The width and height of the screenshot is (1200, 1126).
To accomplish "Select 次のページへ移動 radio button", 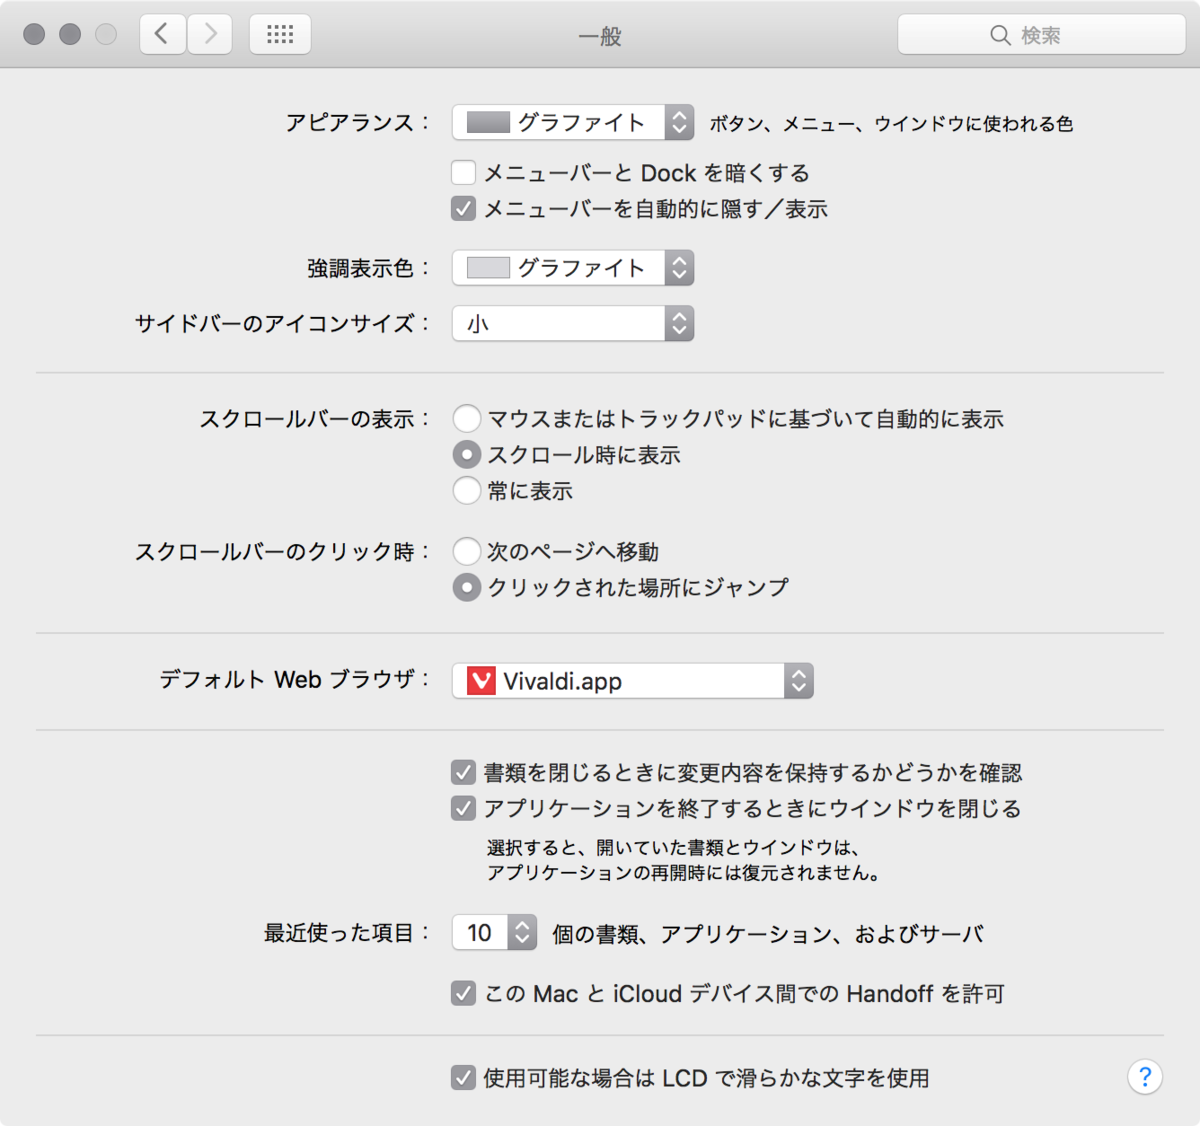I will click(x=466, y=551).
